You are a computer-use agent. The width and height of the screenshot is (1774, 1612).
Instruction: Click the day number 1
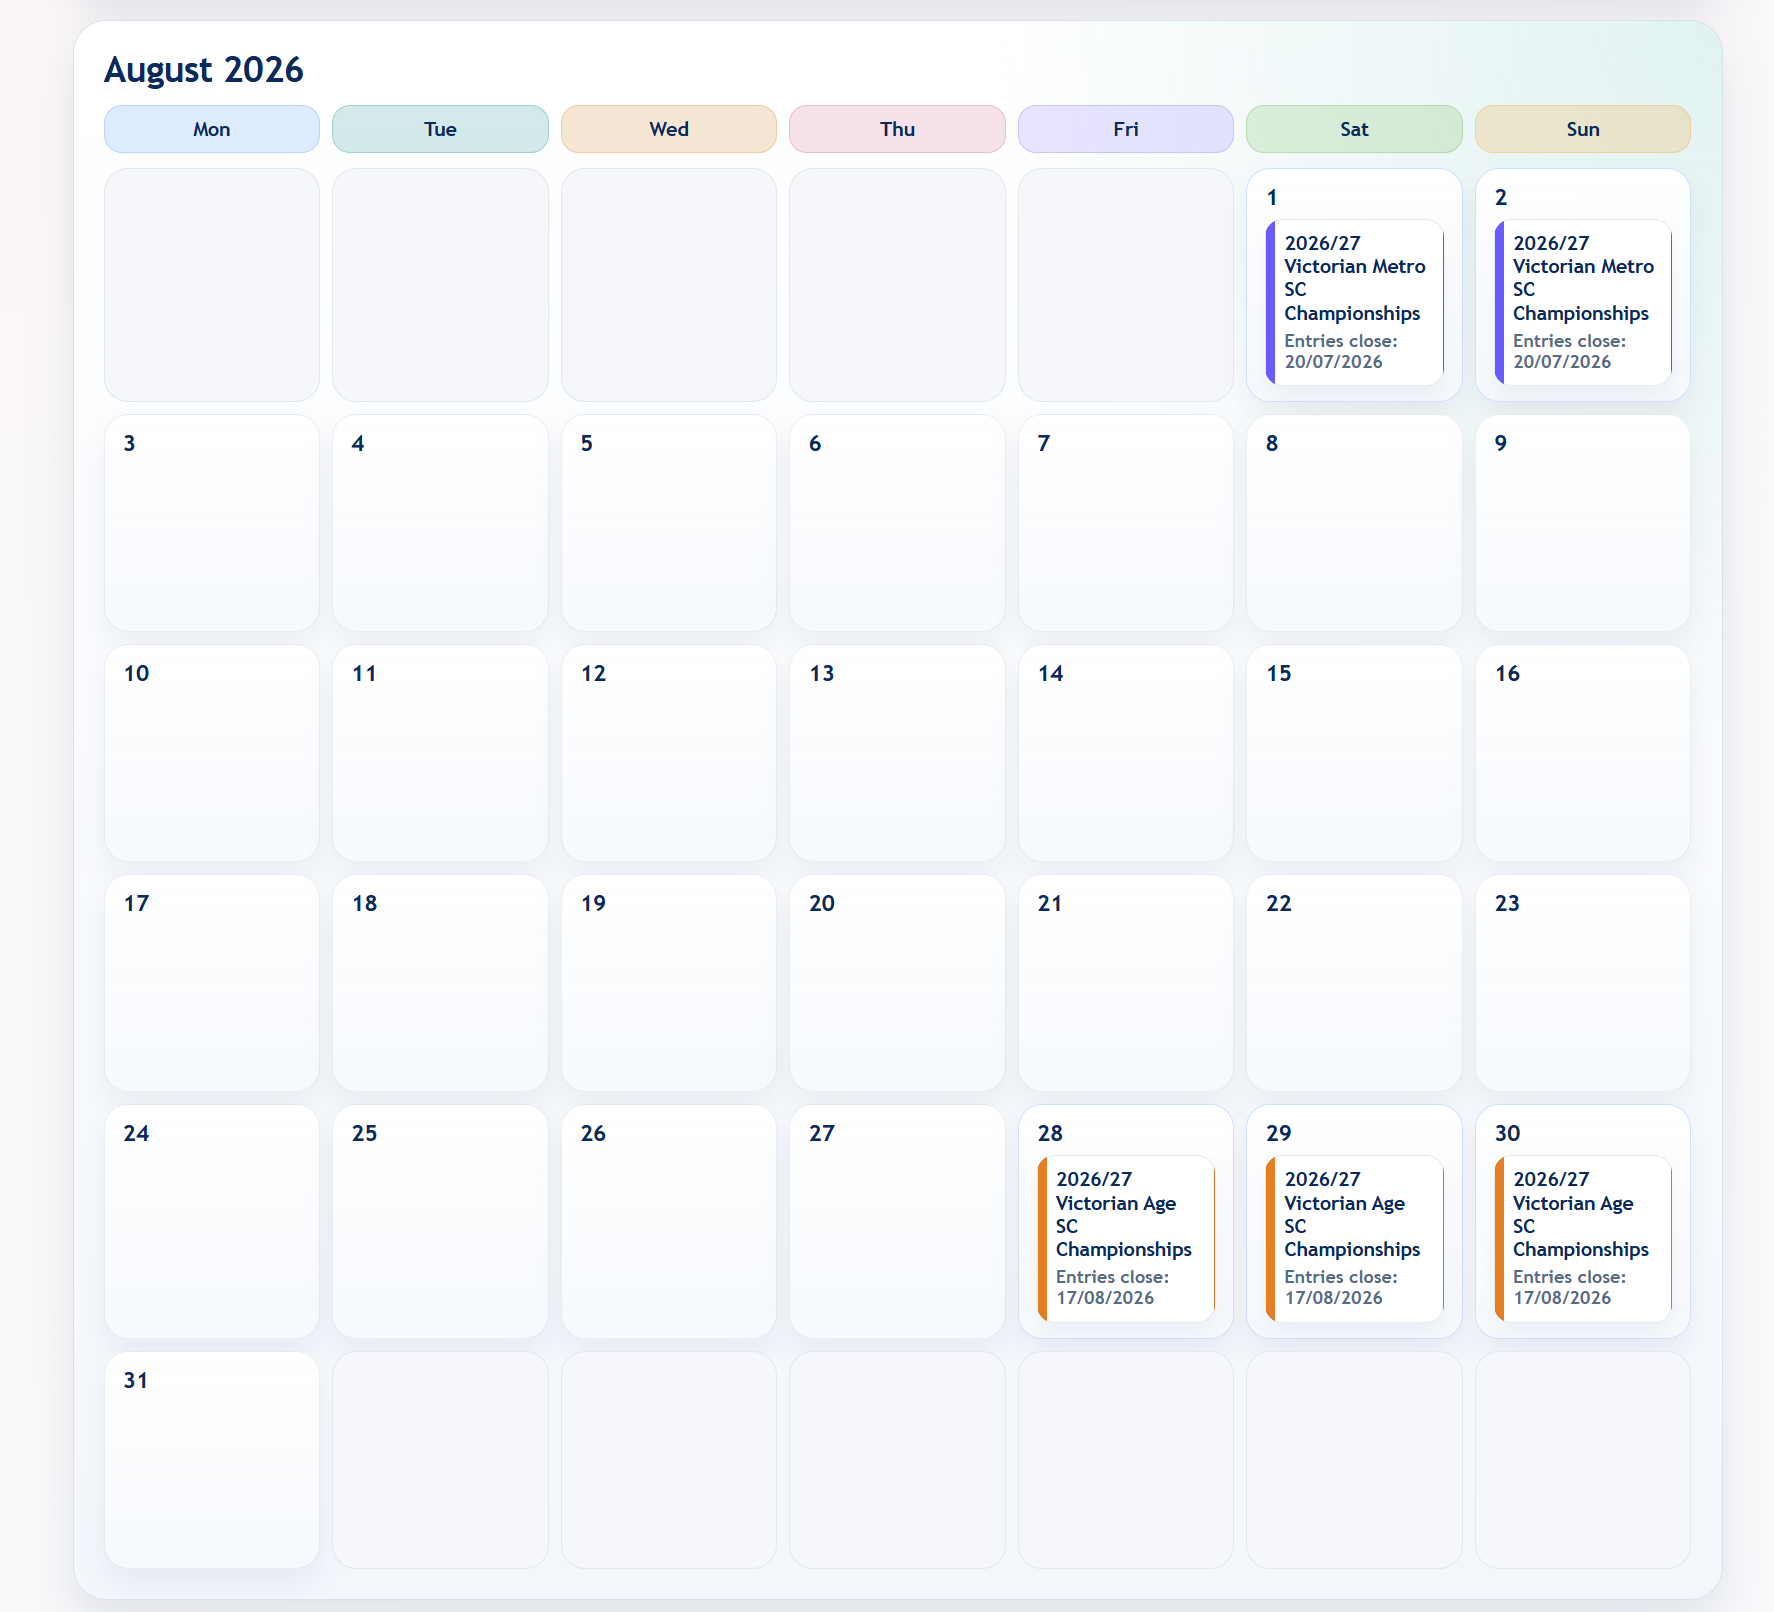tap(1272, 197)
